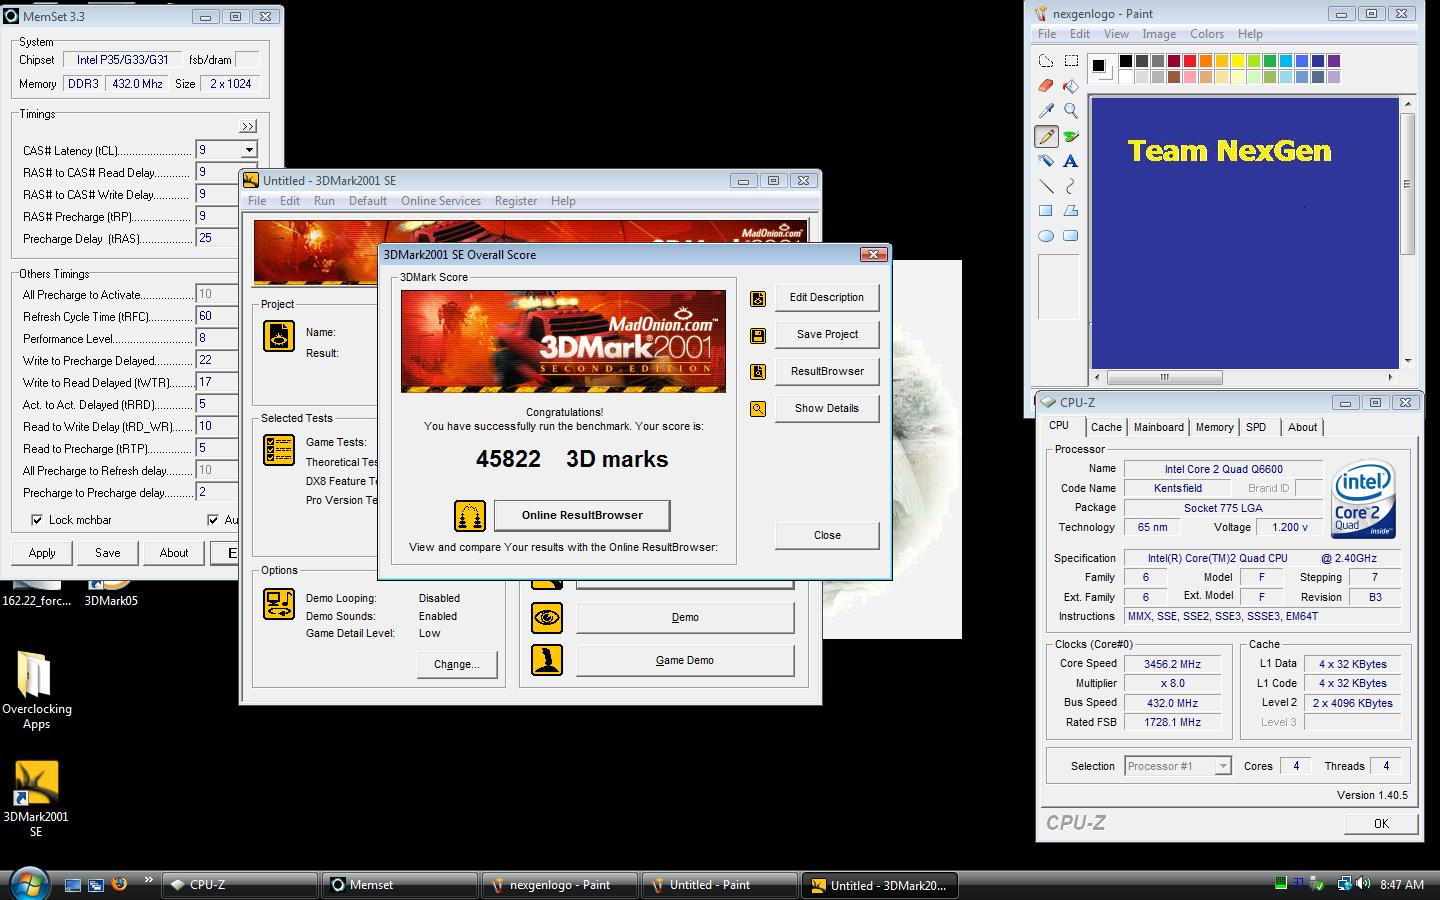Select the Polygon tool in Paint
Image resolution: width=1440 pixels, height=900 pixels.
1071,211
